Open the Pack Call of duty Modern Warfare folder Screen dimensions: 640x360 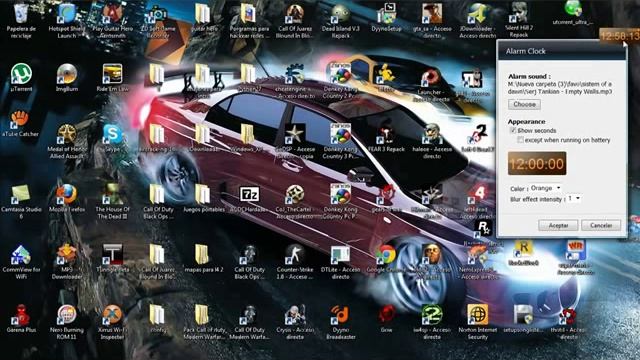(x=203, y=315)
